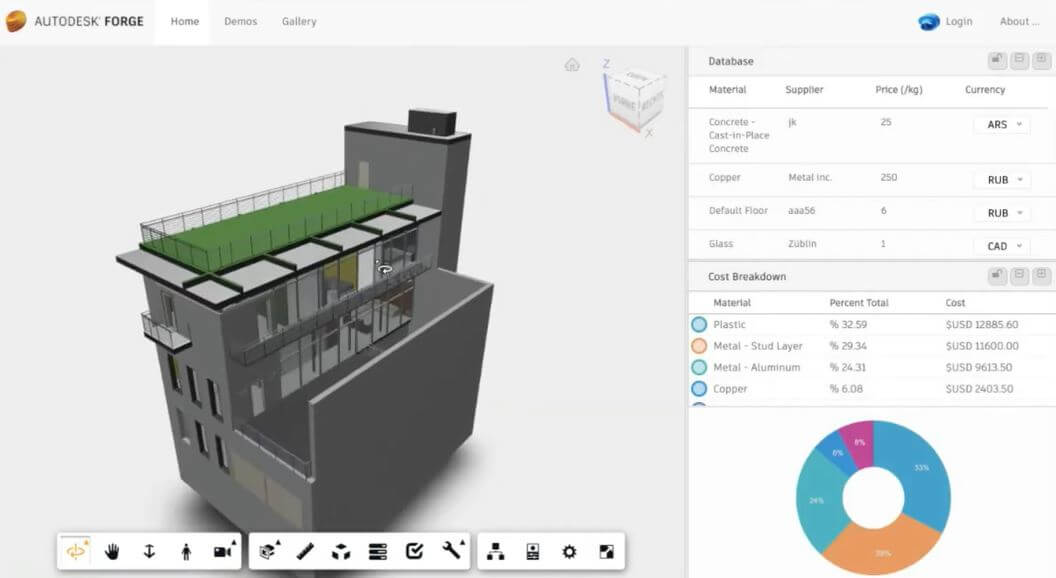Viewport: 1056px width, 578px height.
Task: Open the ARS currency dropdown for Concrete
Action: (x=1001, y=124)
